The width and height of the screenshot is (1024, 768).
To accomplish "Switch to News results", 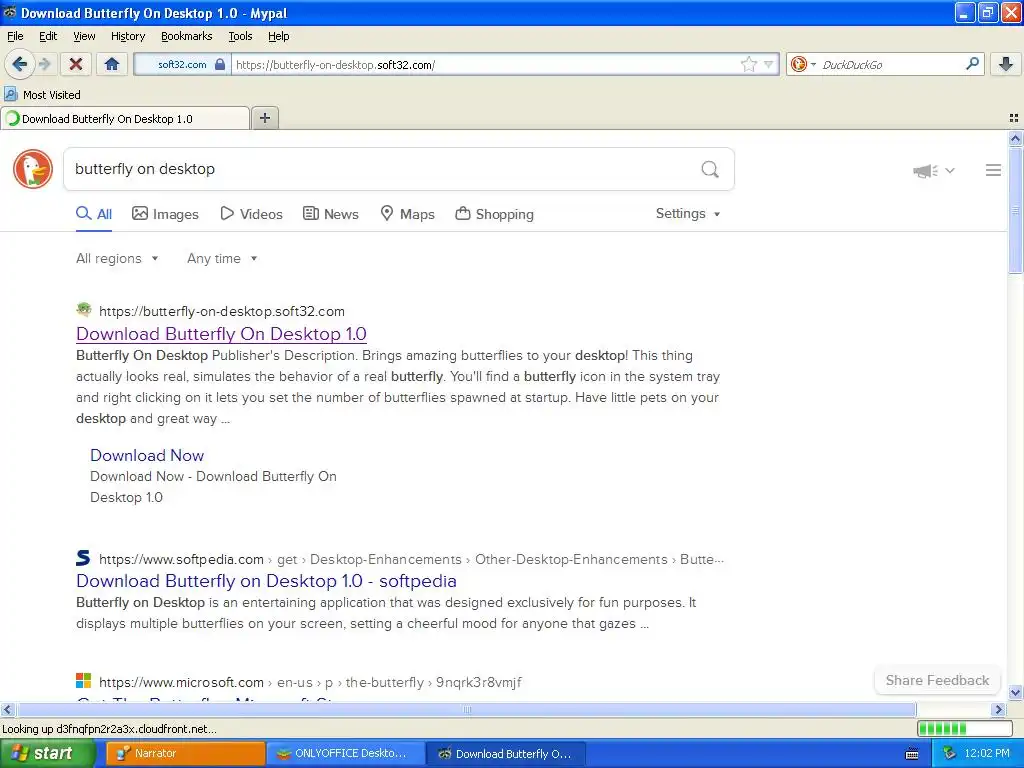I will (x=330, y=214).
